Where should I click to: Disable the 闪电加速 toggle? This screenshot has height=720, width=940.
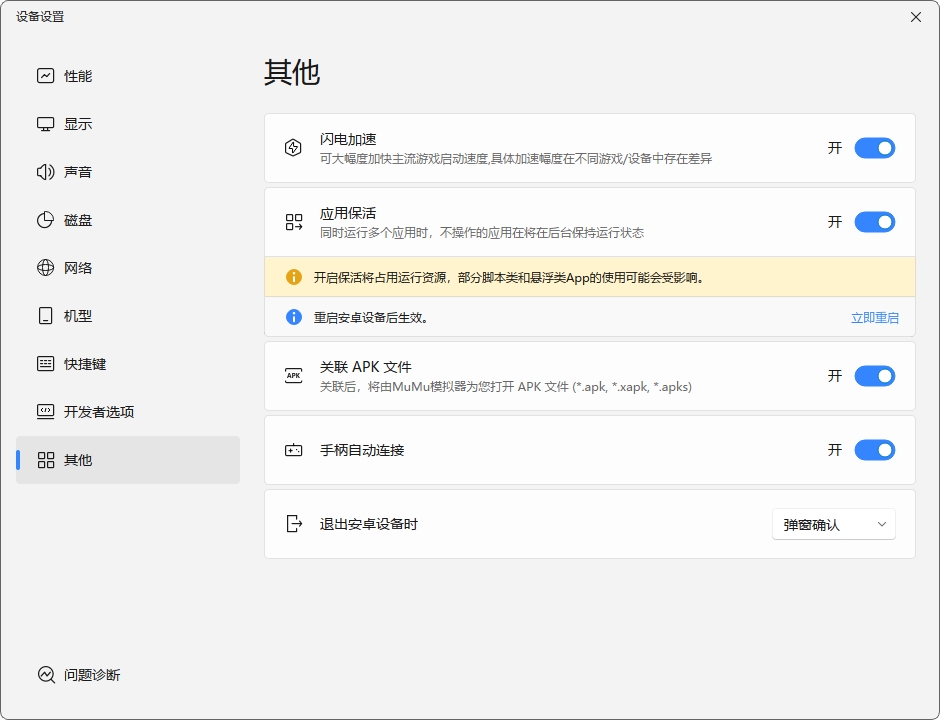[x=875, y=148]
